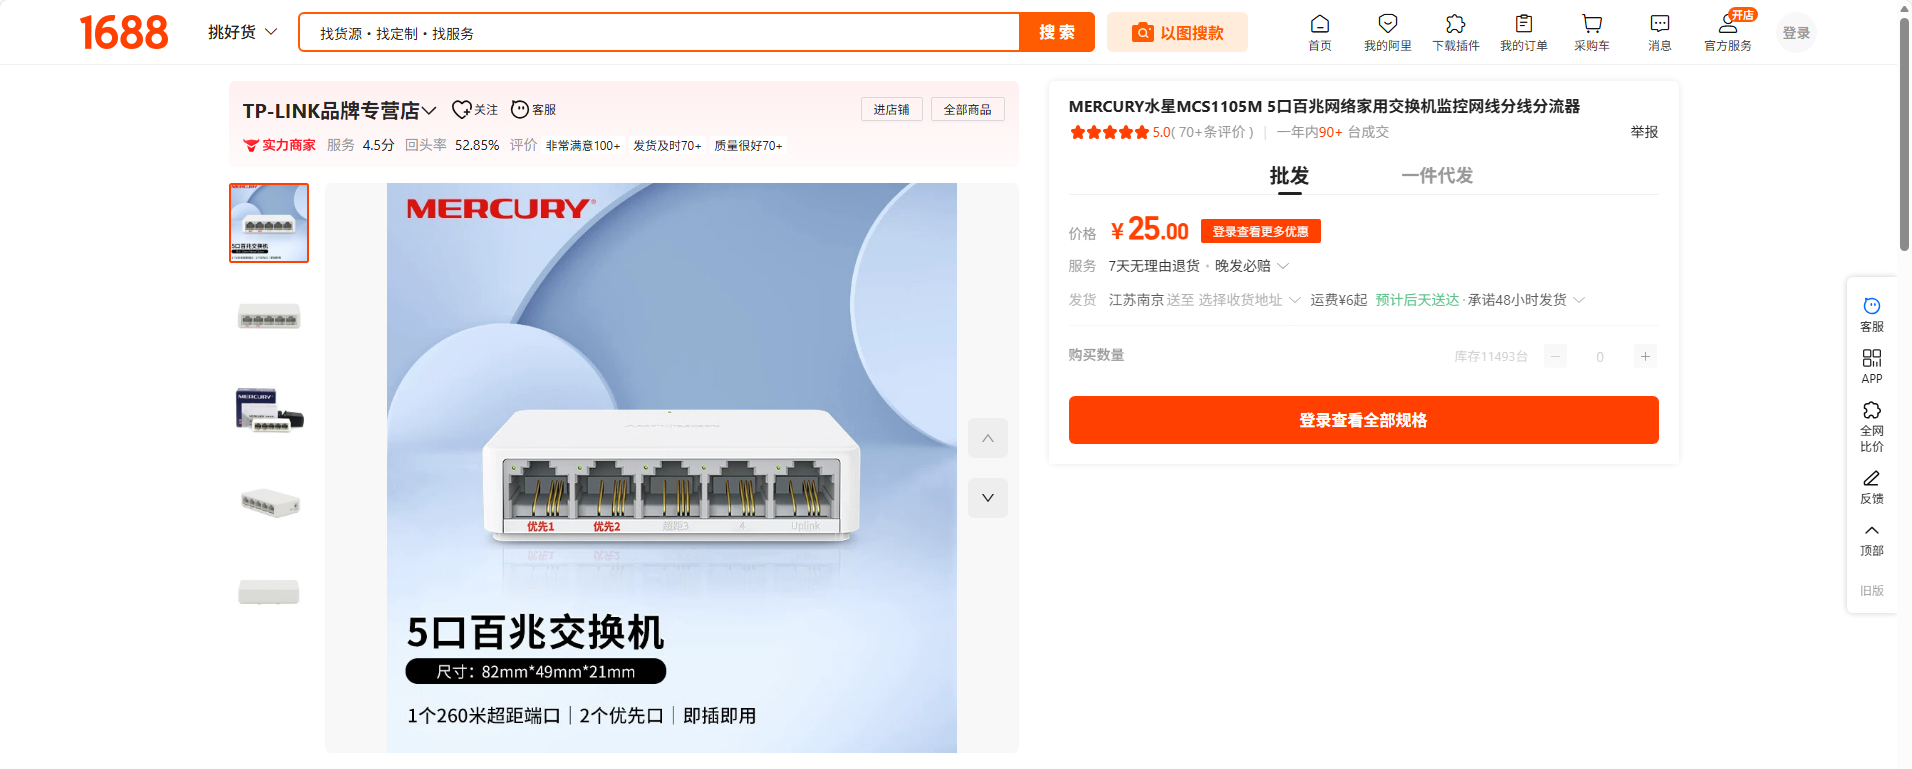1912x769 pixels.
Task: Click 登录查看更多优惠 badge
Action: click(x=1260, y=231)
